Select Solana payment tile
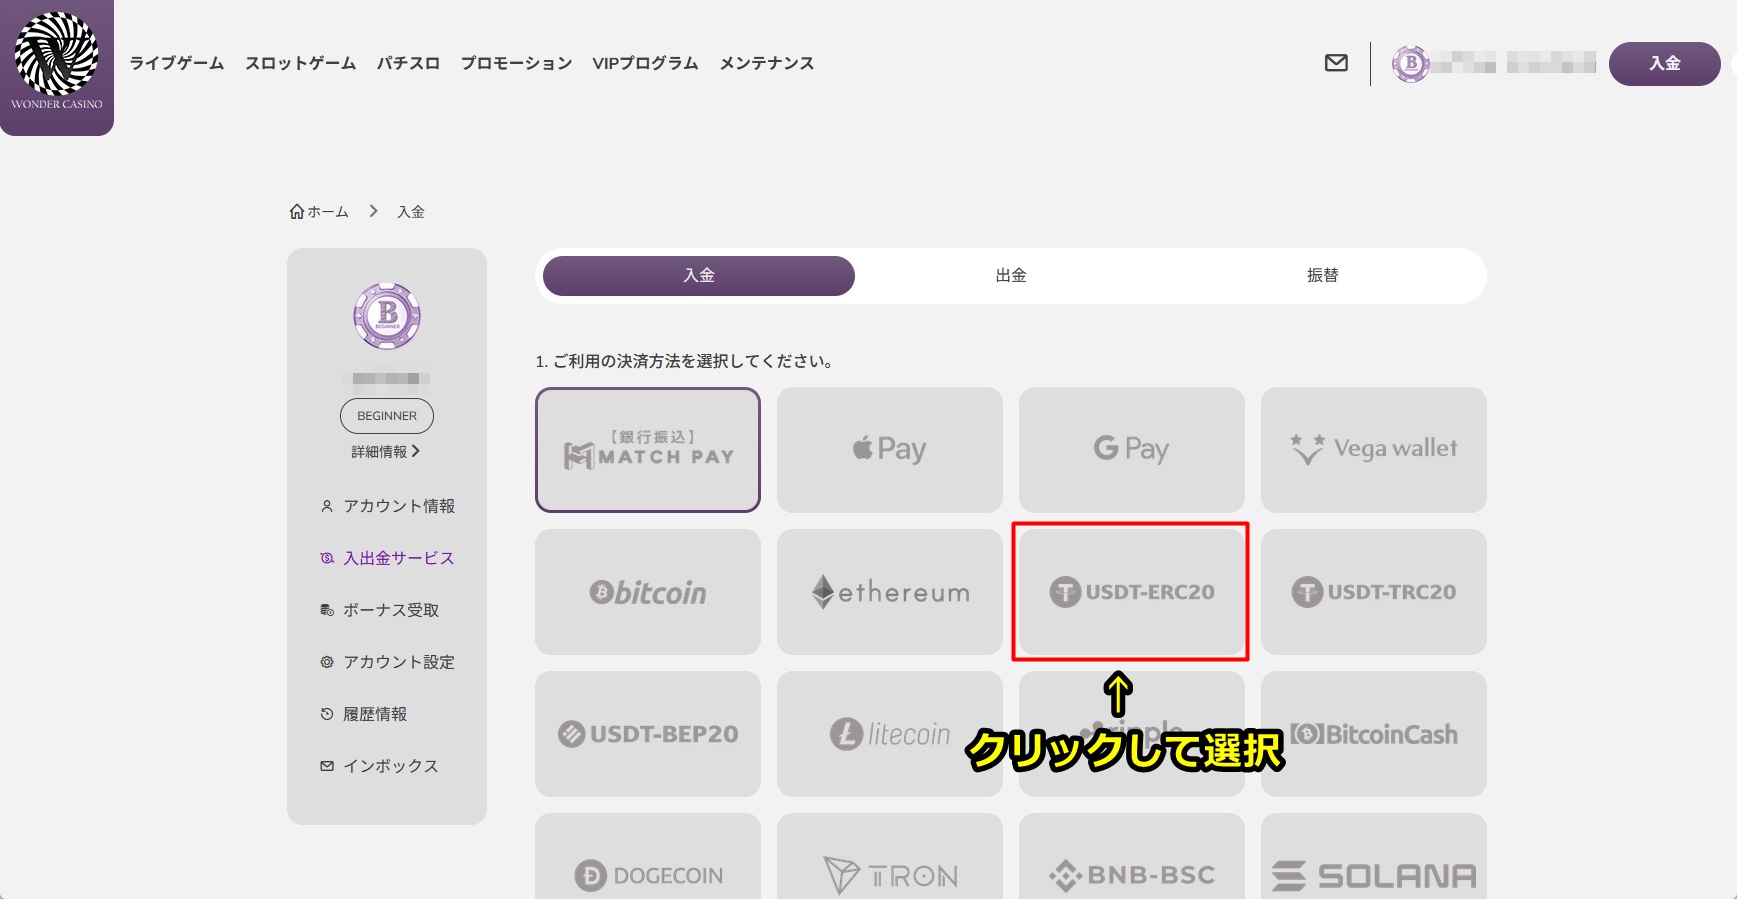 coord(1374,857)
